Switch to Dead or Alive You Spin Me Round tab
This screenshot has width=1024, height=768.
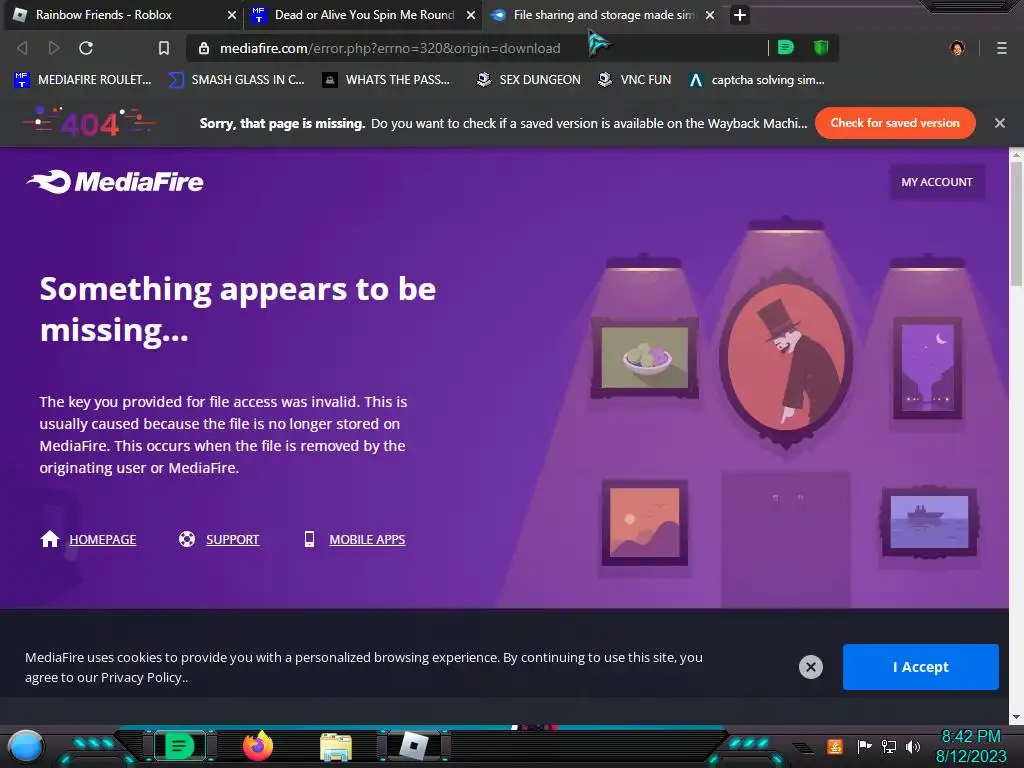click(x=362, y=15)
